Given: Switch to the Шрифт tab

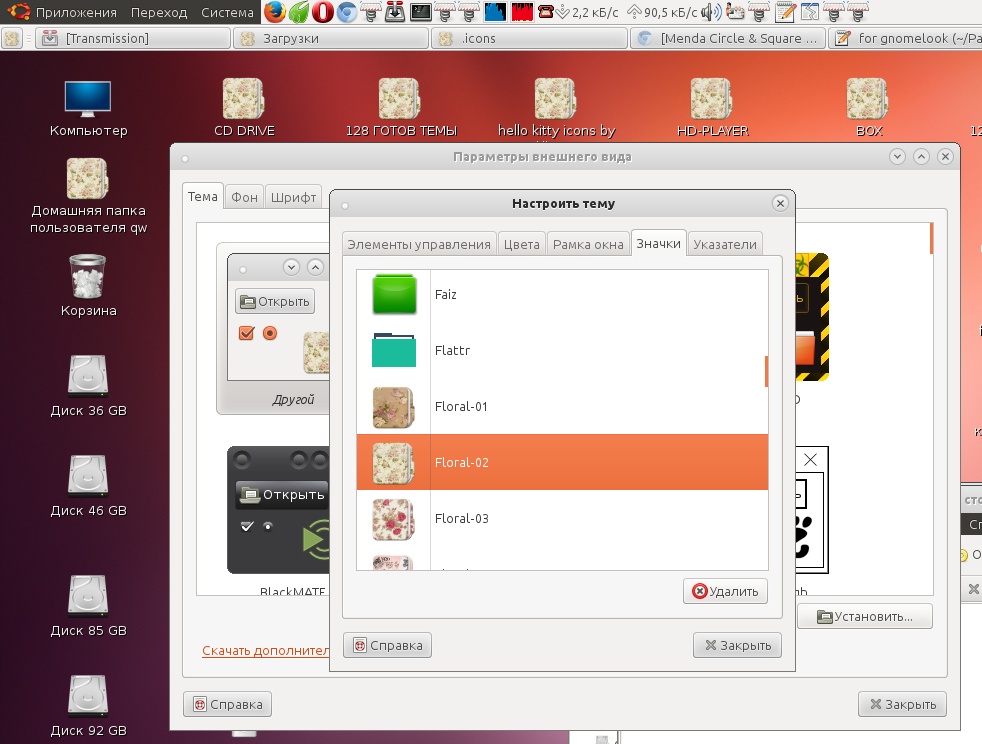Looking at the screenshot, I should (x=293, y=197).
